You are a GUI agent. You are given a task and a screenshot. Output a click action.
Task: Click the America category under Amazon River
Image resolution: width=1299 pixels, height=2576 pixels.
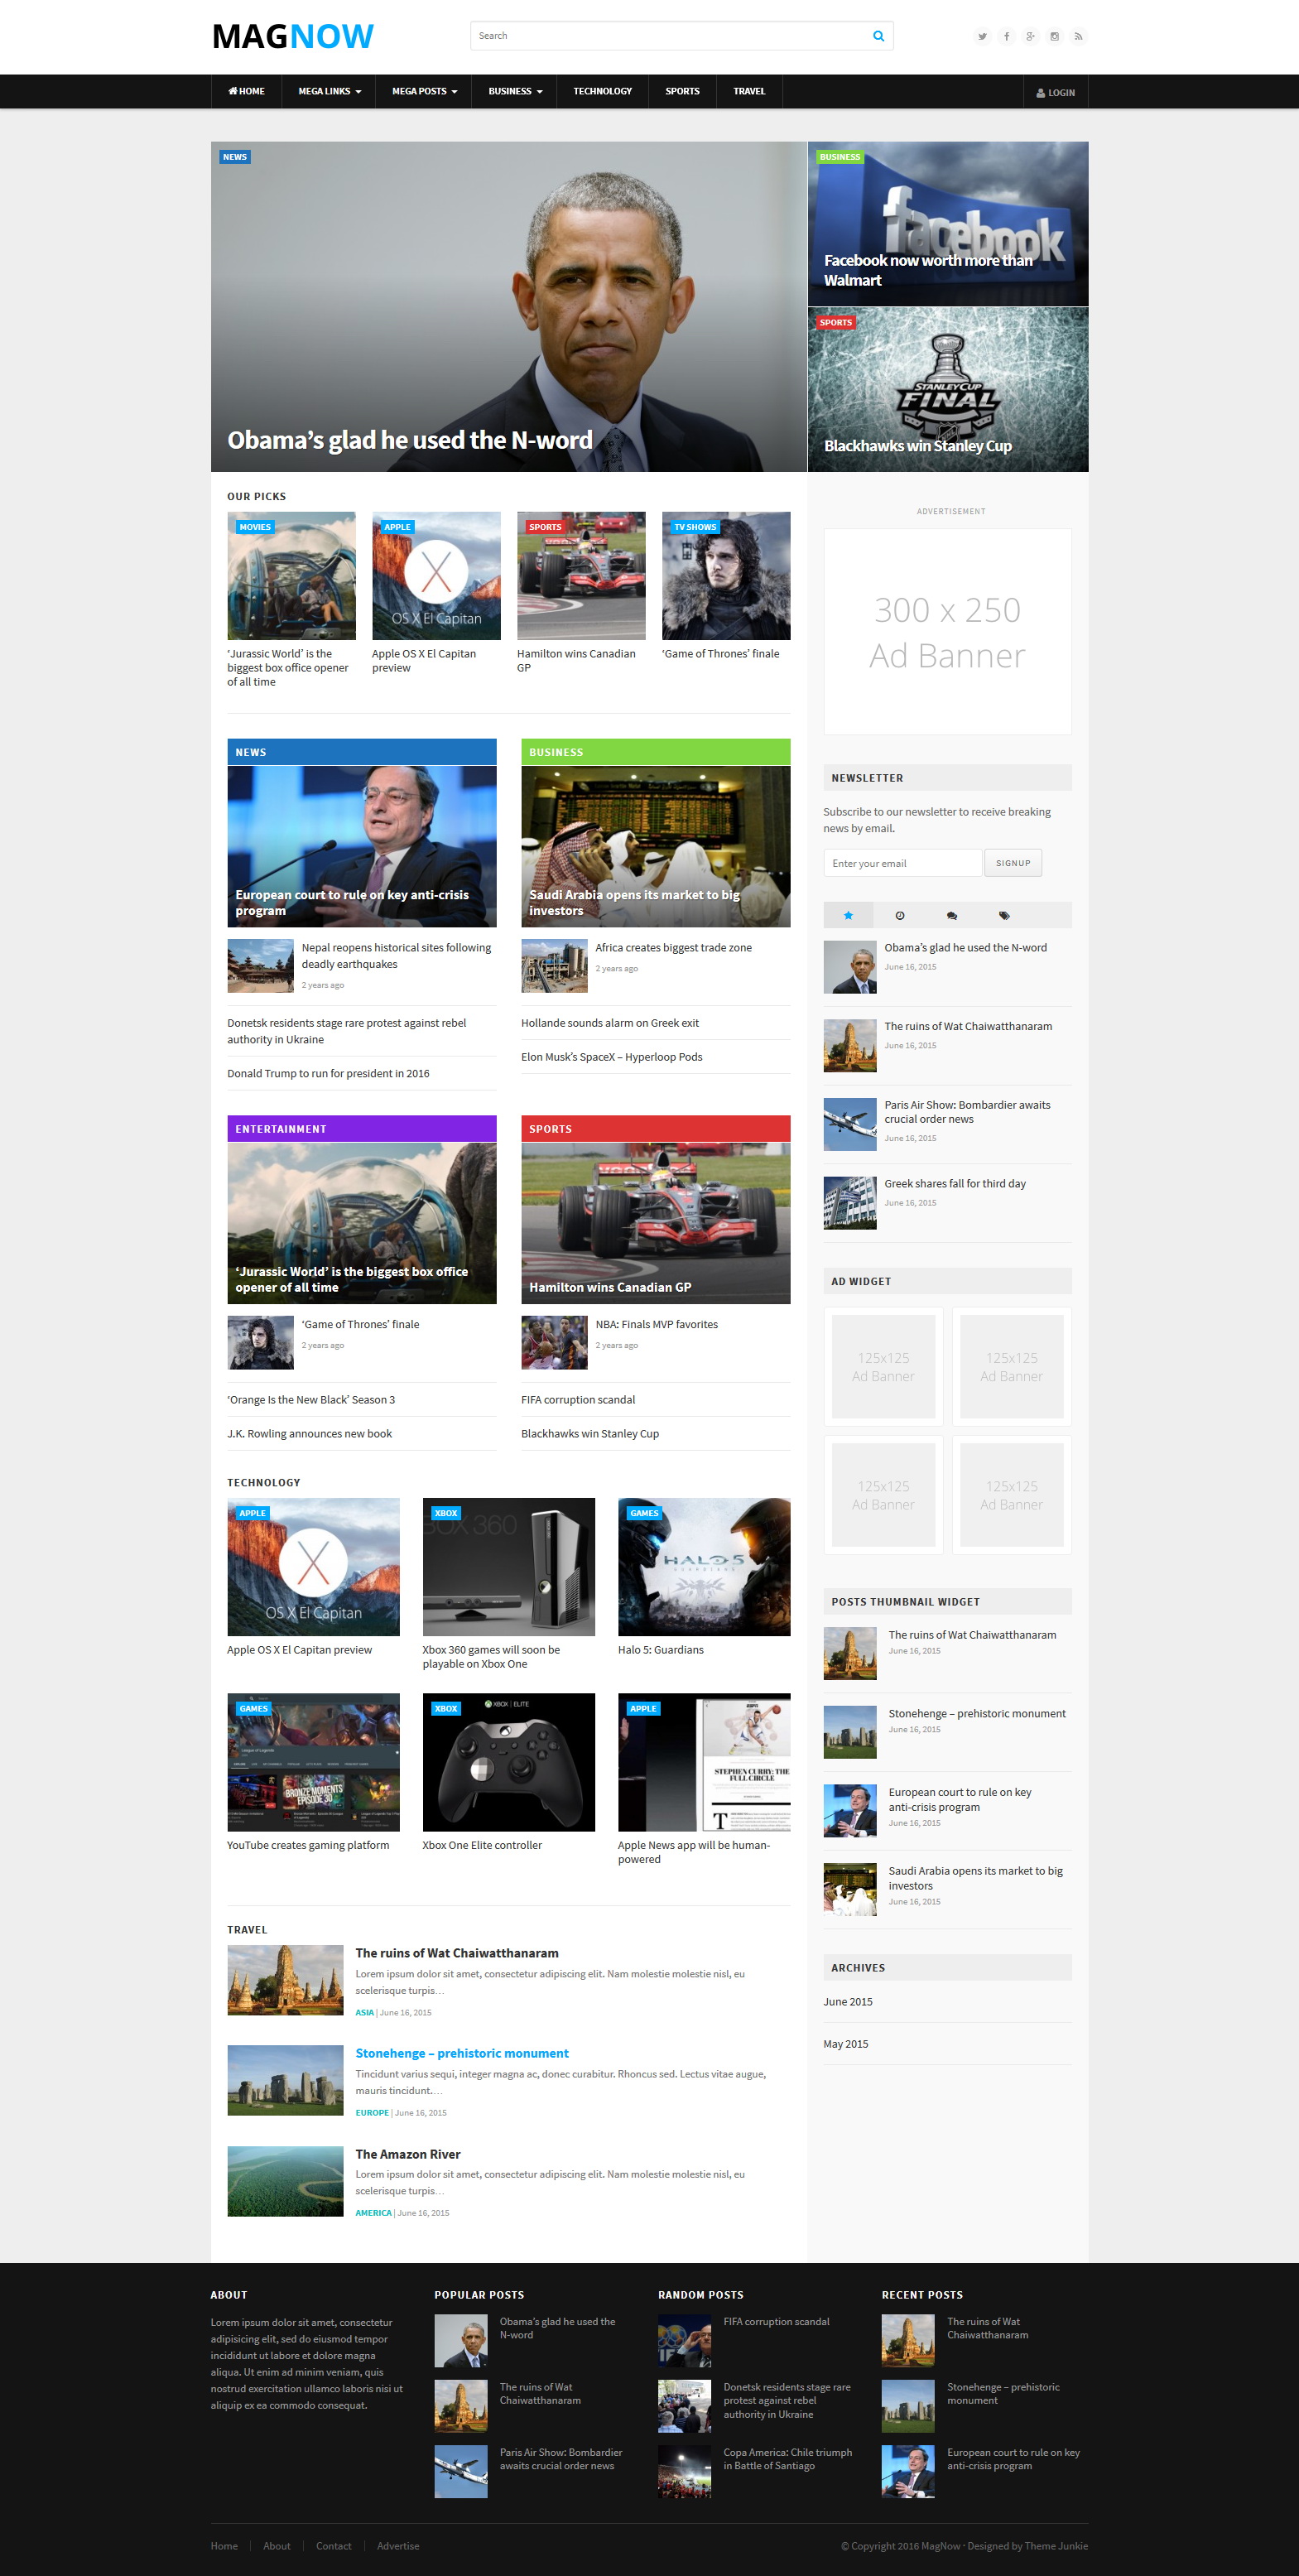click(374, 2213)
